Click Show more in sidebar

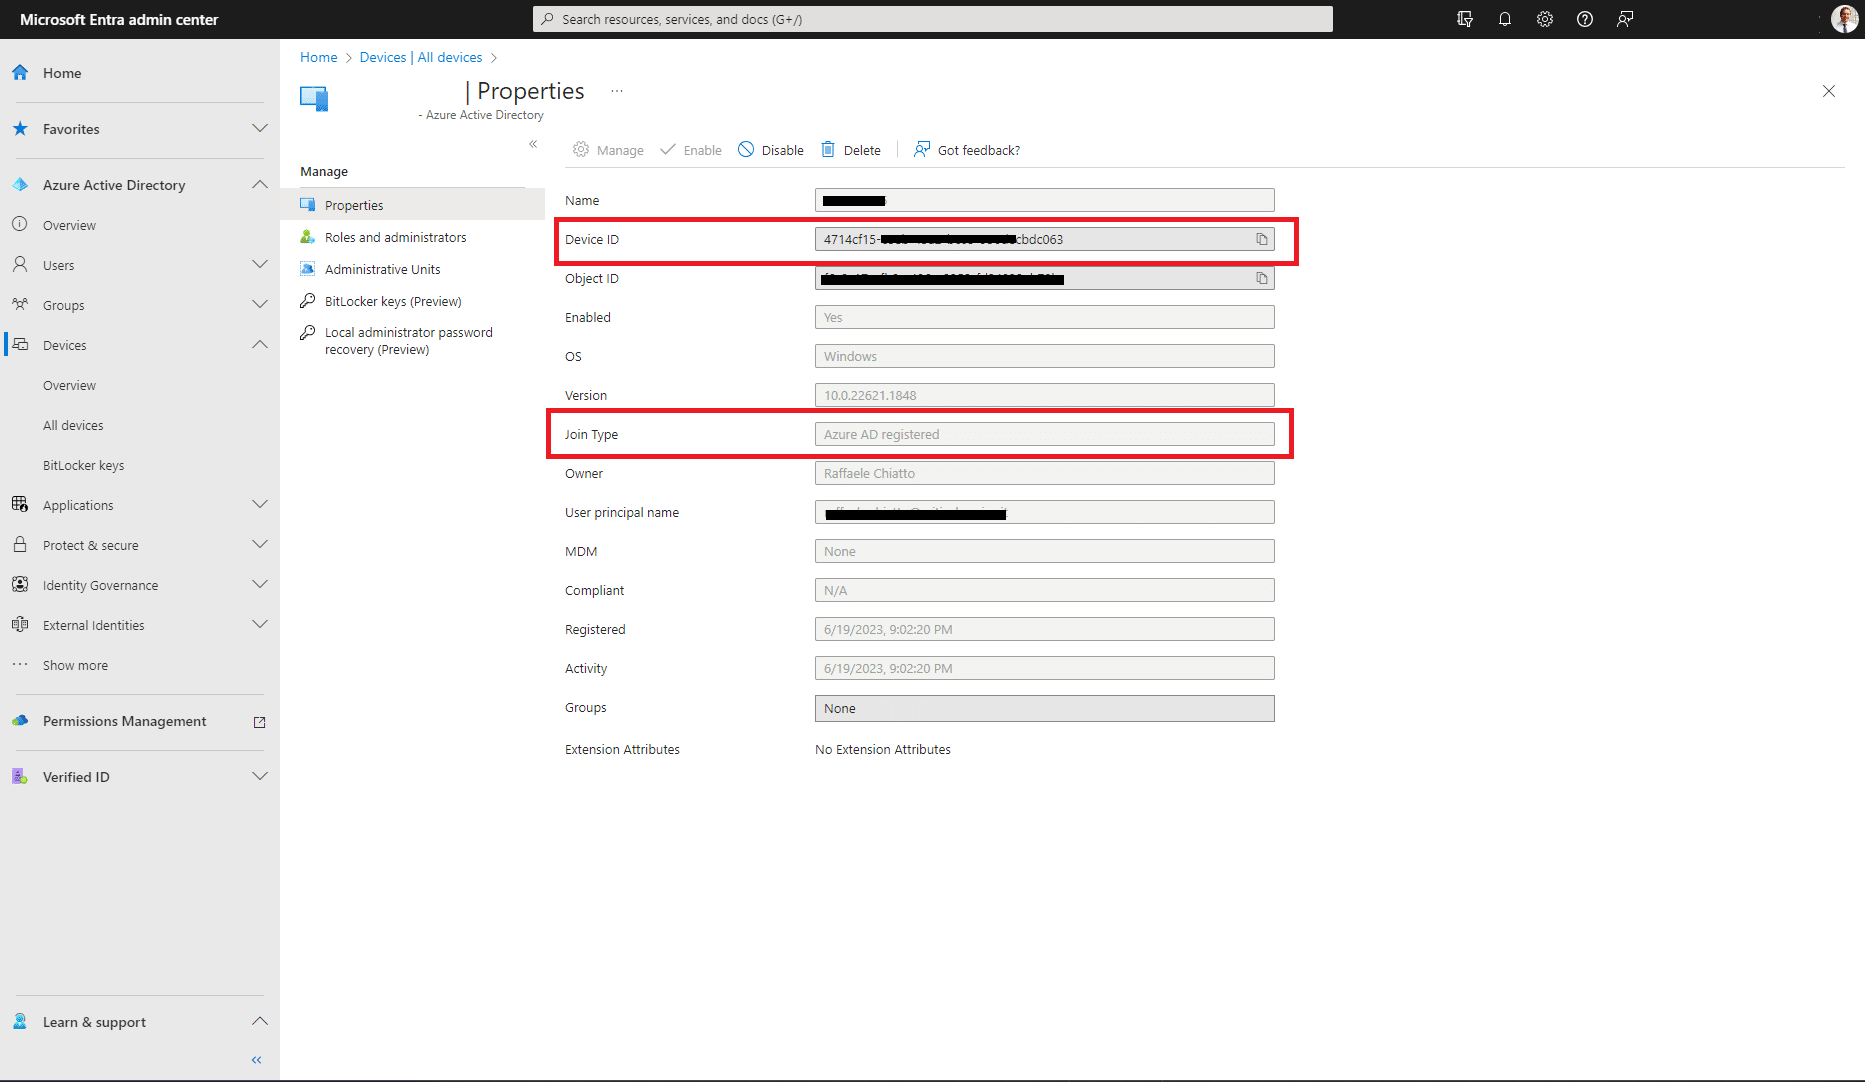click(x=75, y=665)
